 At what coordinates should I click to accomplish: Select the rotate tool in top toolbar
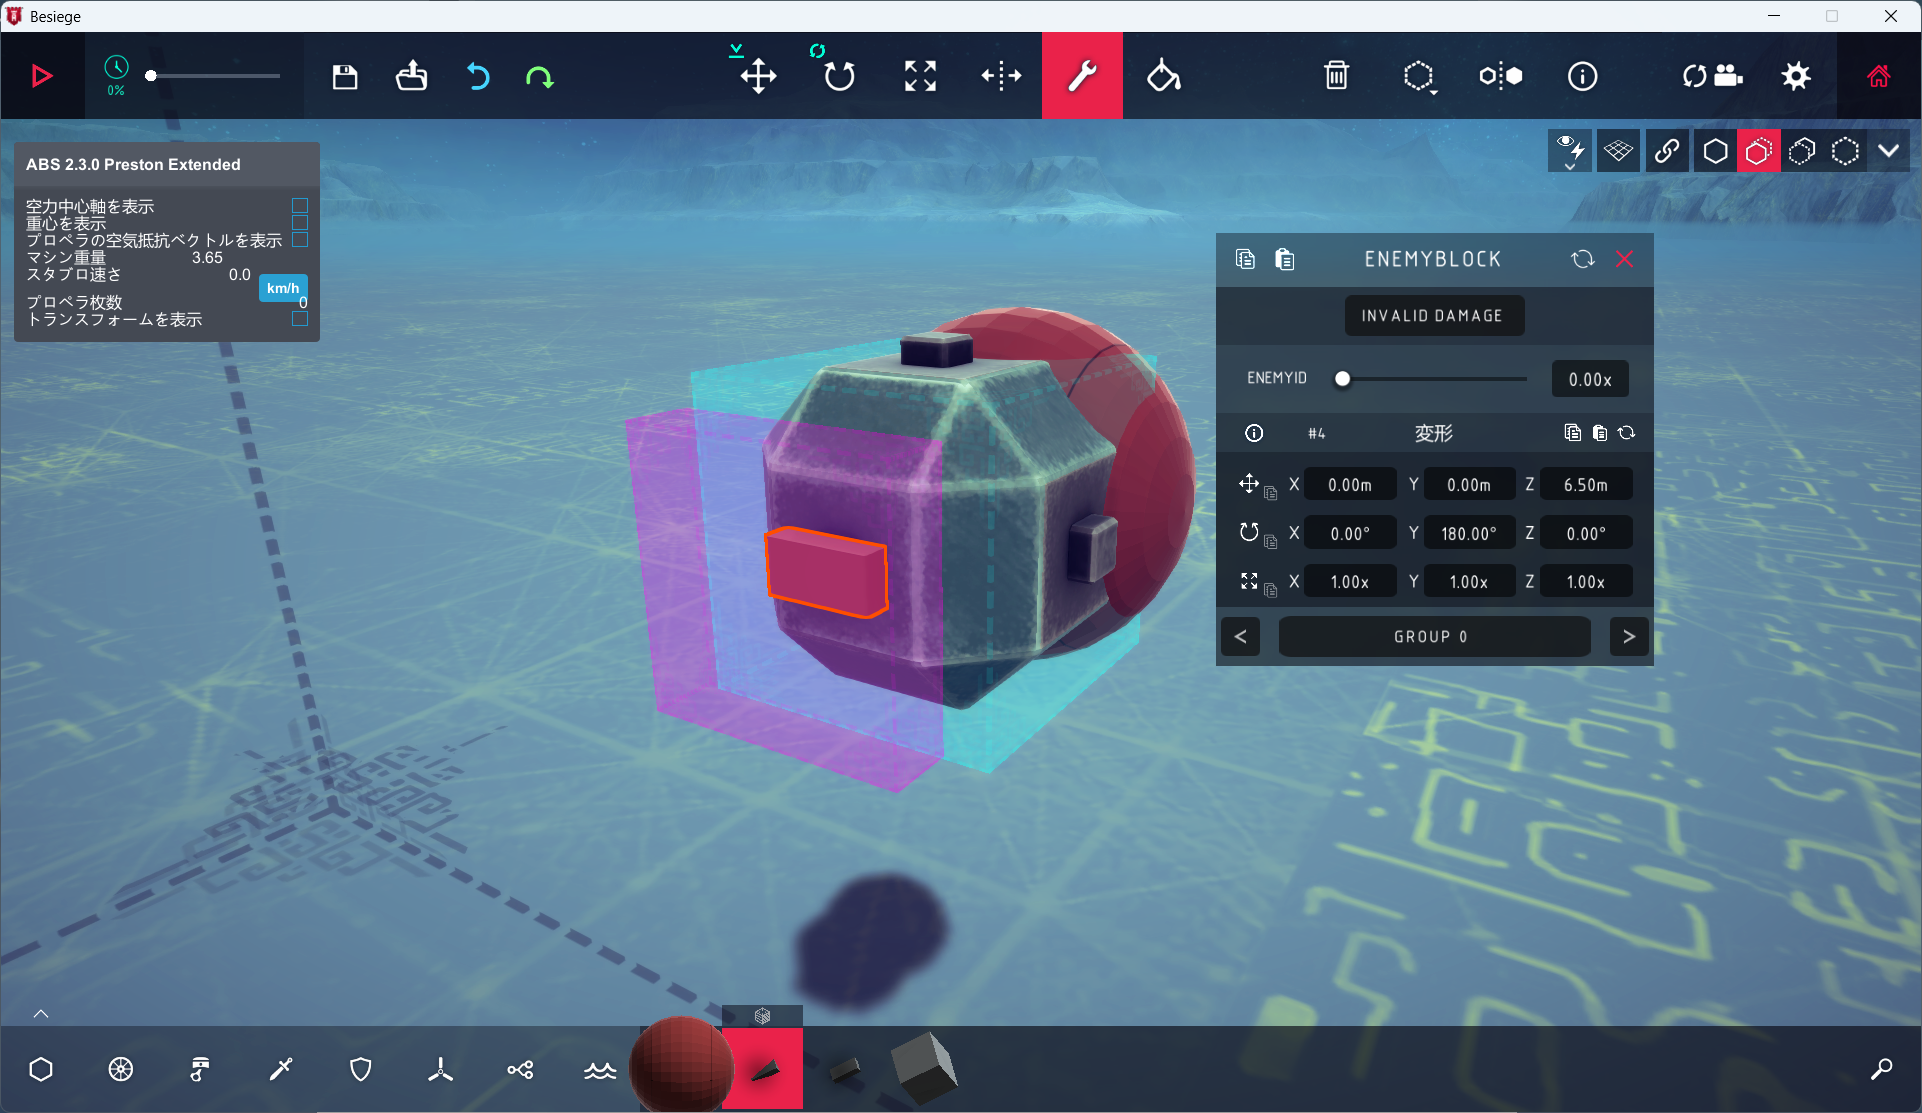839,76
